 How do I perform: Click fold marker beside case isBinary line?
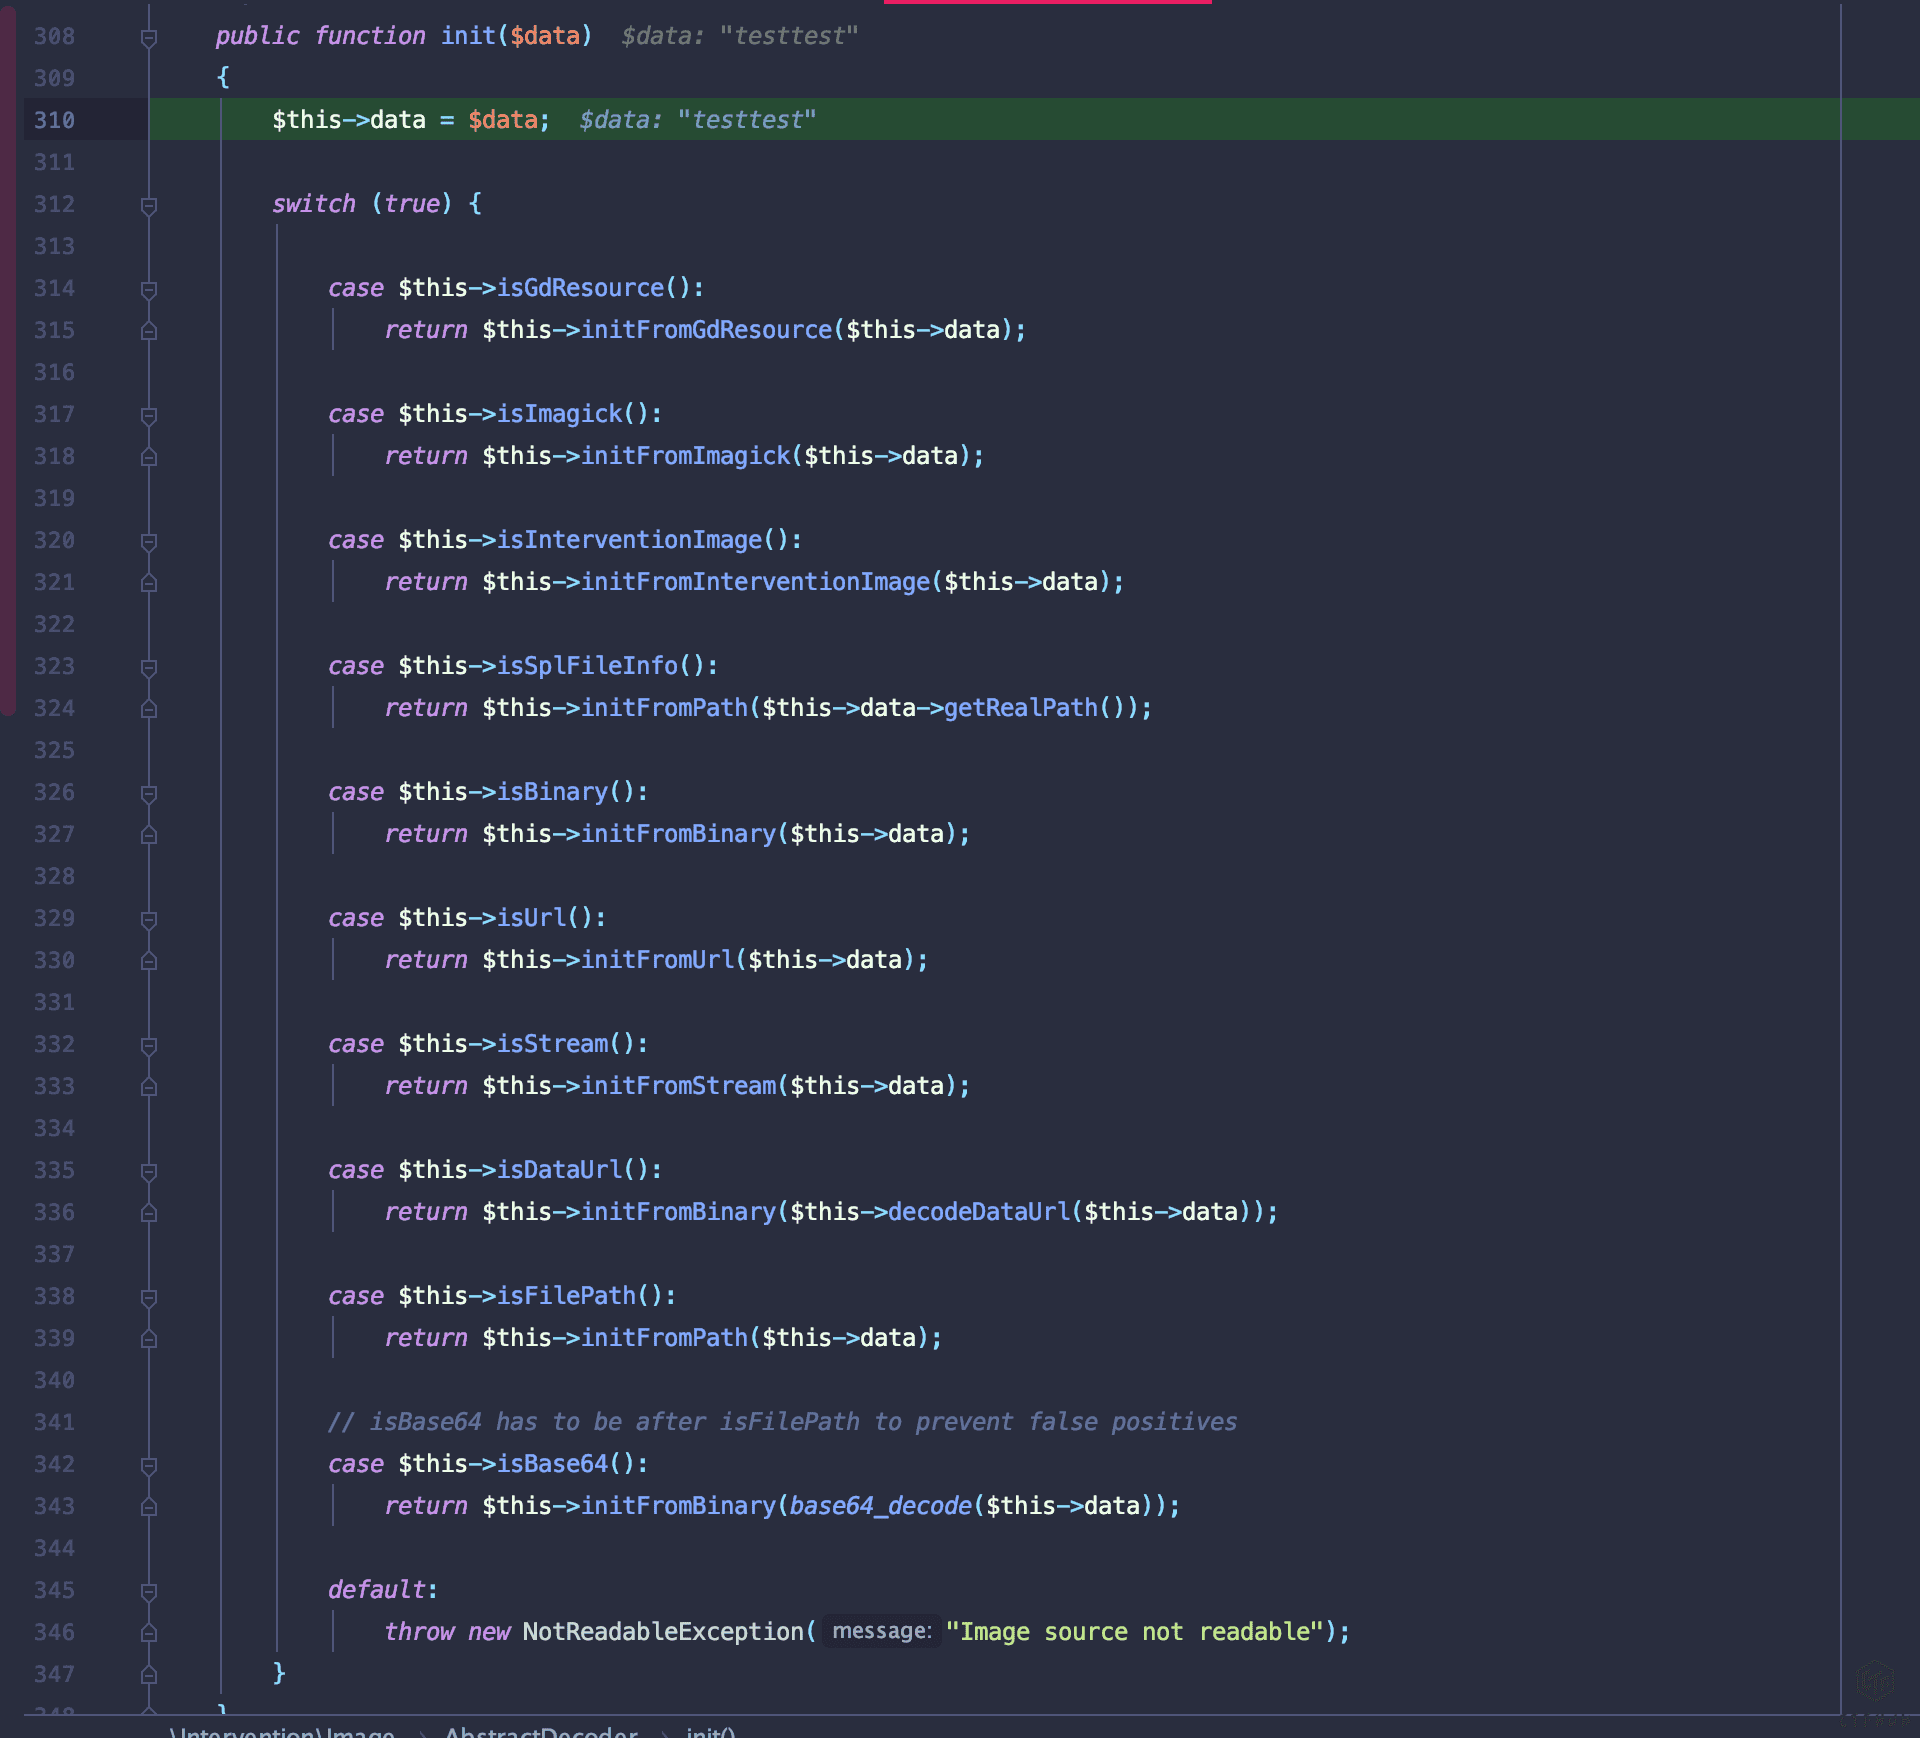tap(149, 794)
